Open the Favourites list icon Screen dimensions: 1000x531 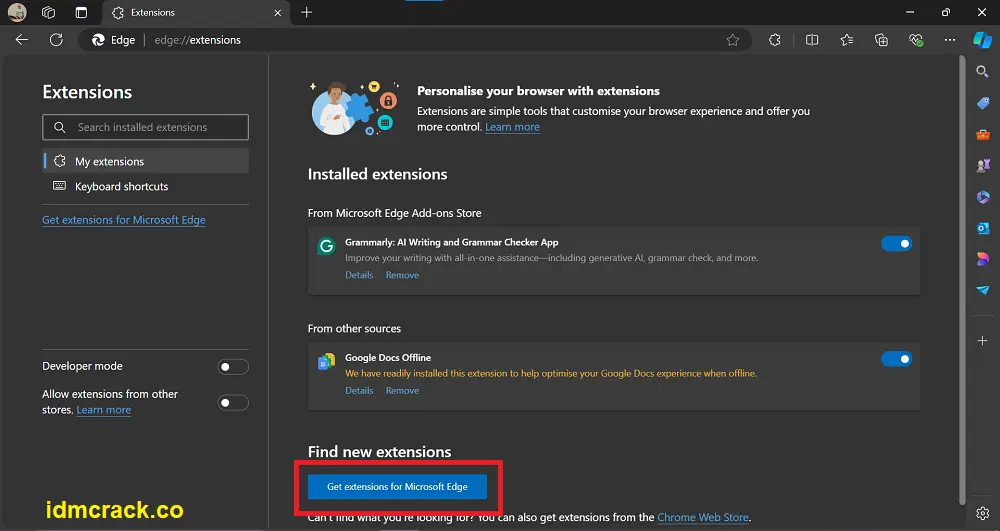coord(847,40)
